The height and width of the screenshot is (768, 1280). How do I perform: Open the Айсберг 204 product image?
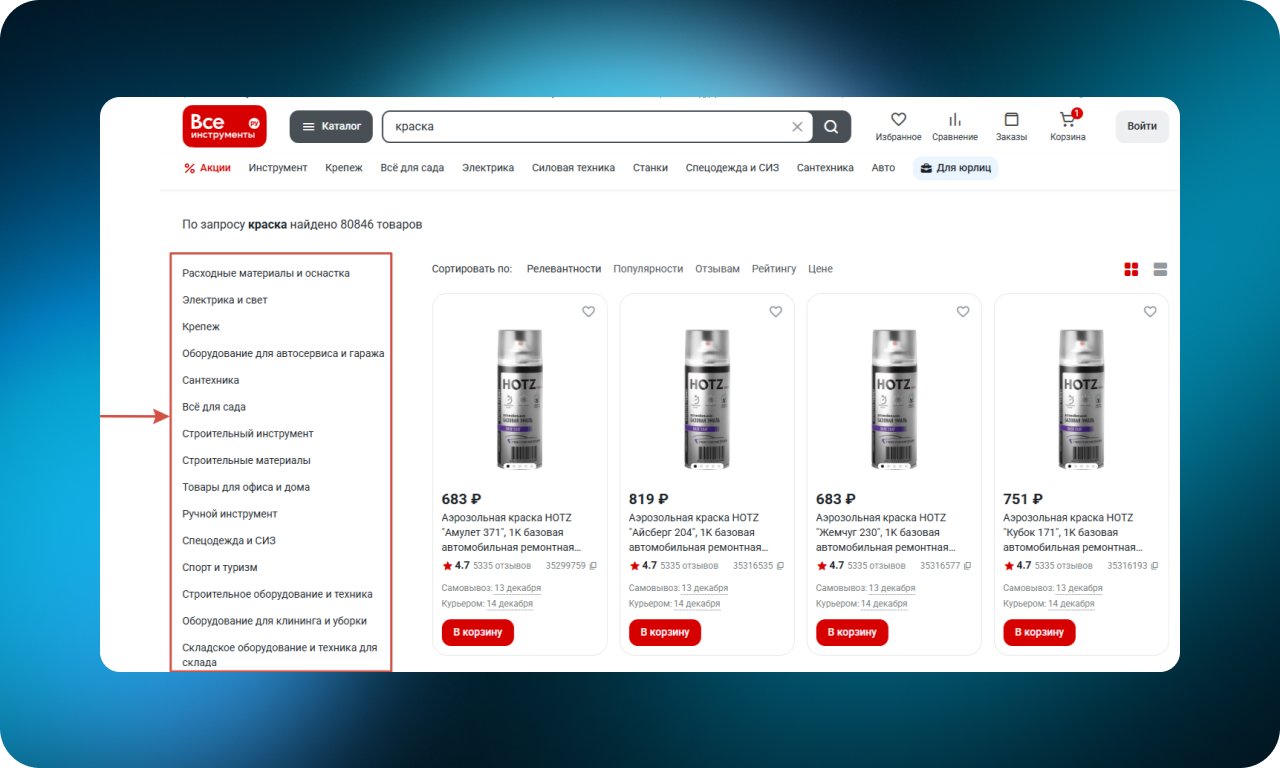[707, 399]
